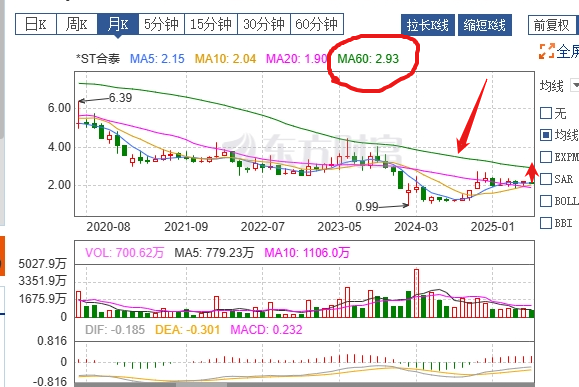This screenshot has width=579, height=387.
Task: Enable the SAR indicator checkbox
Action: (546, 179)
